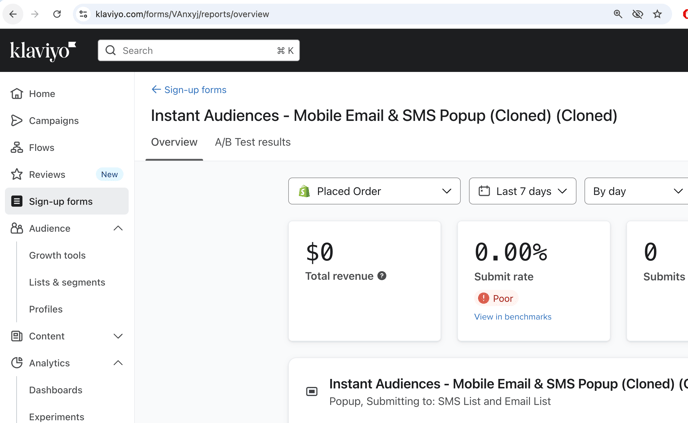Open the Placed Order metric dropdown
688x423 pixels.
(x=374, y=191)
